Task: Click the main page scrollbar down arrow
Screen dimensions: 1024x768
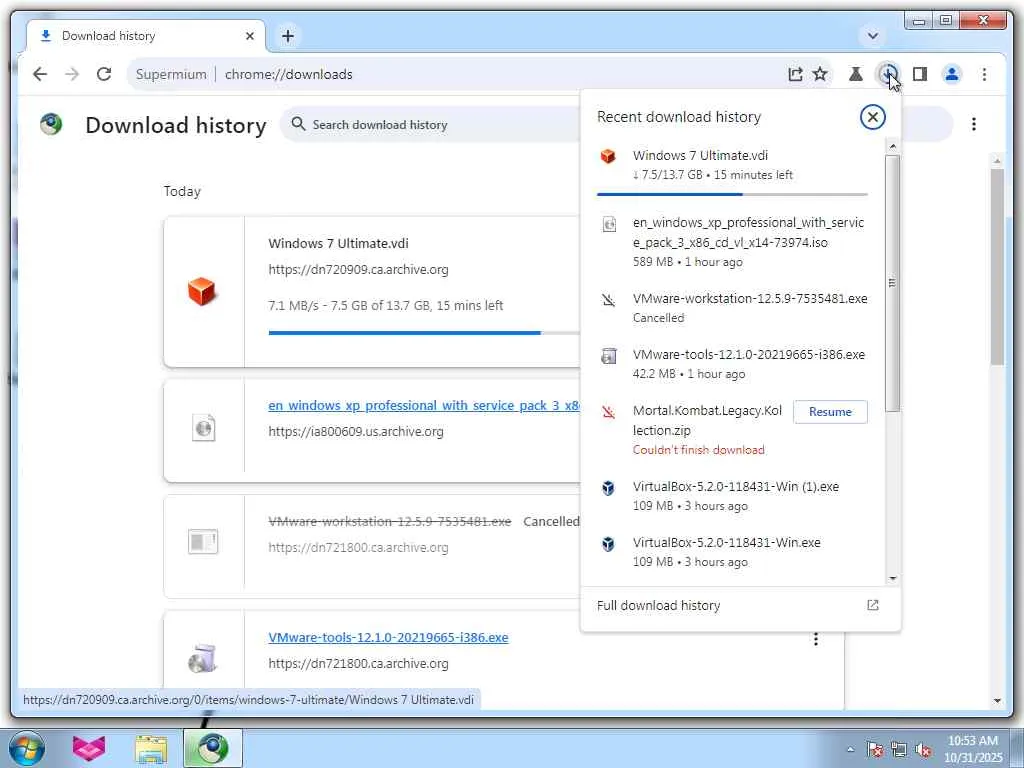Action: (x=997, y=701)
